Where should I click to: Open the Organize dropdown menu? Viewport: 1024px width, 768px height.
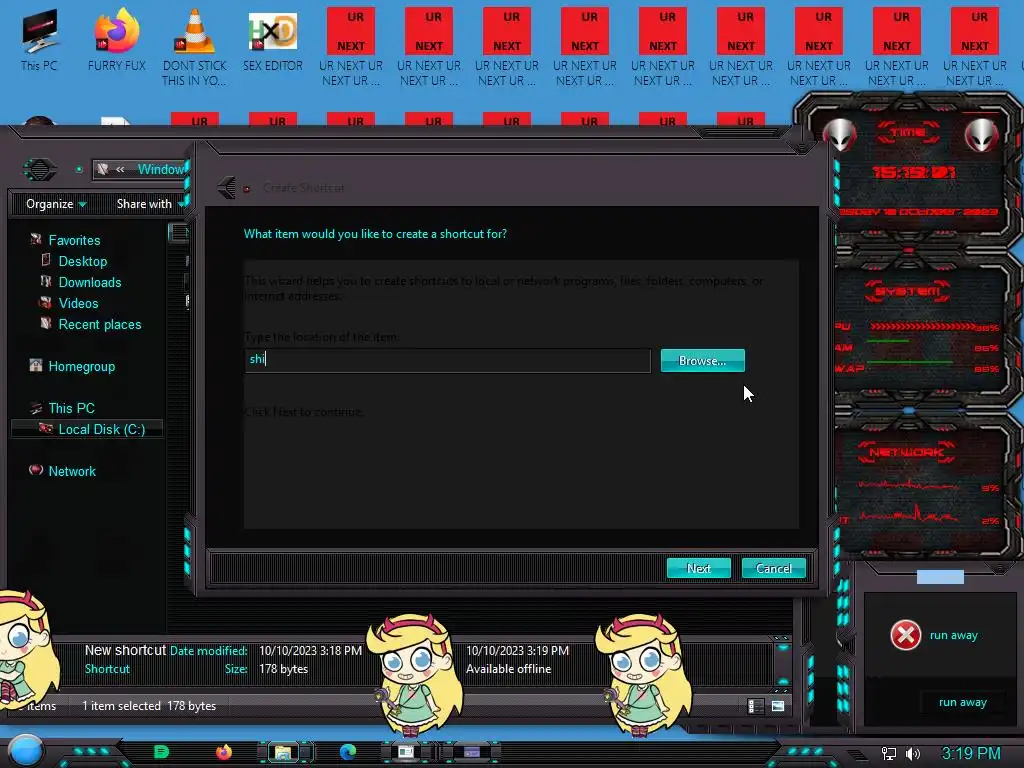(56, 204)
